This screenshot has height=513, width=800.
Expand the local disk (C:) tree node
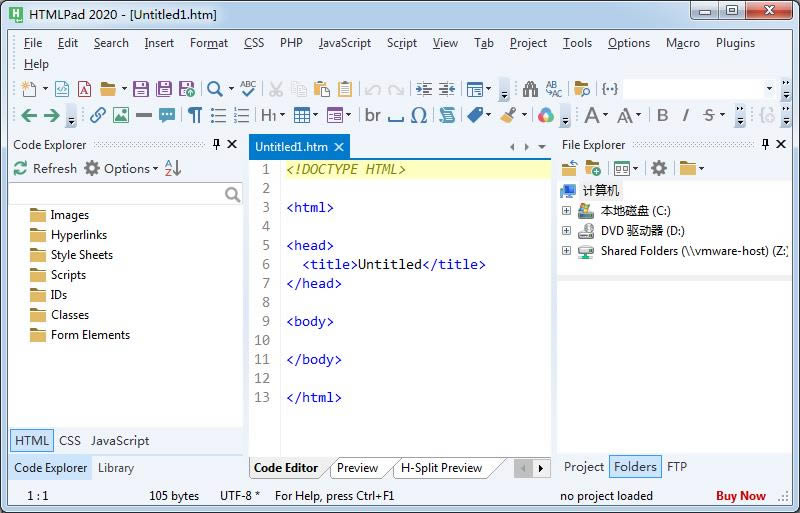coord(566,210)
